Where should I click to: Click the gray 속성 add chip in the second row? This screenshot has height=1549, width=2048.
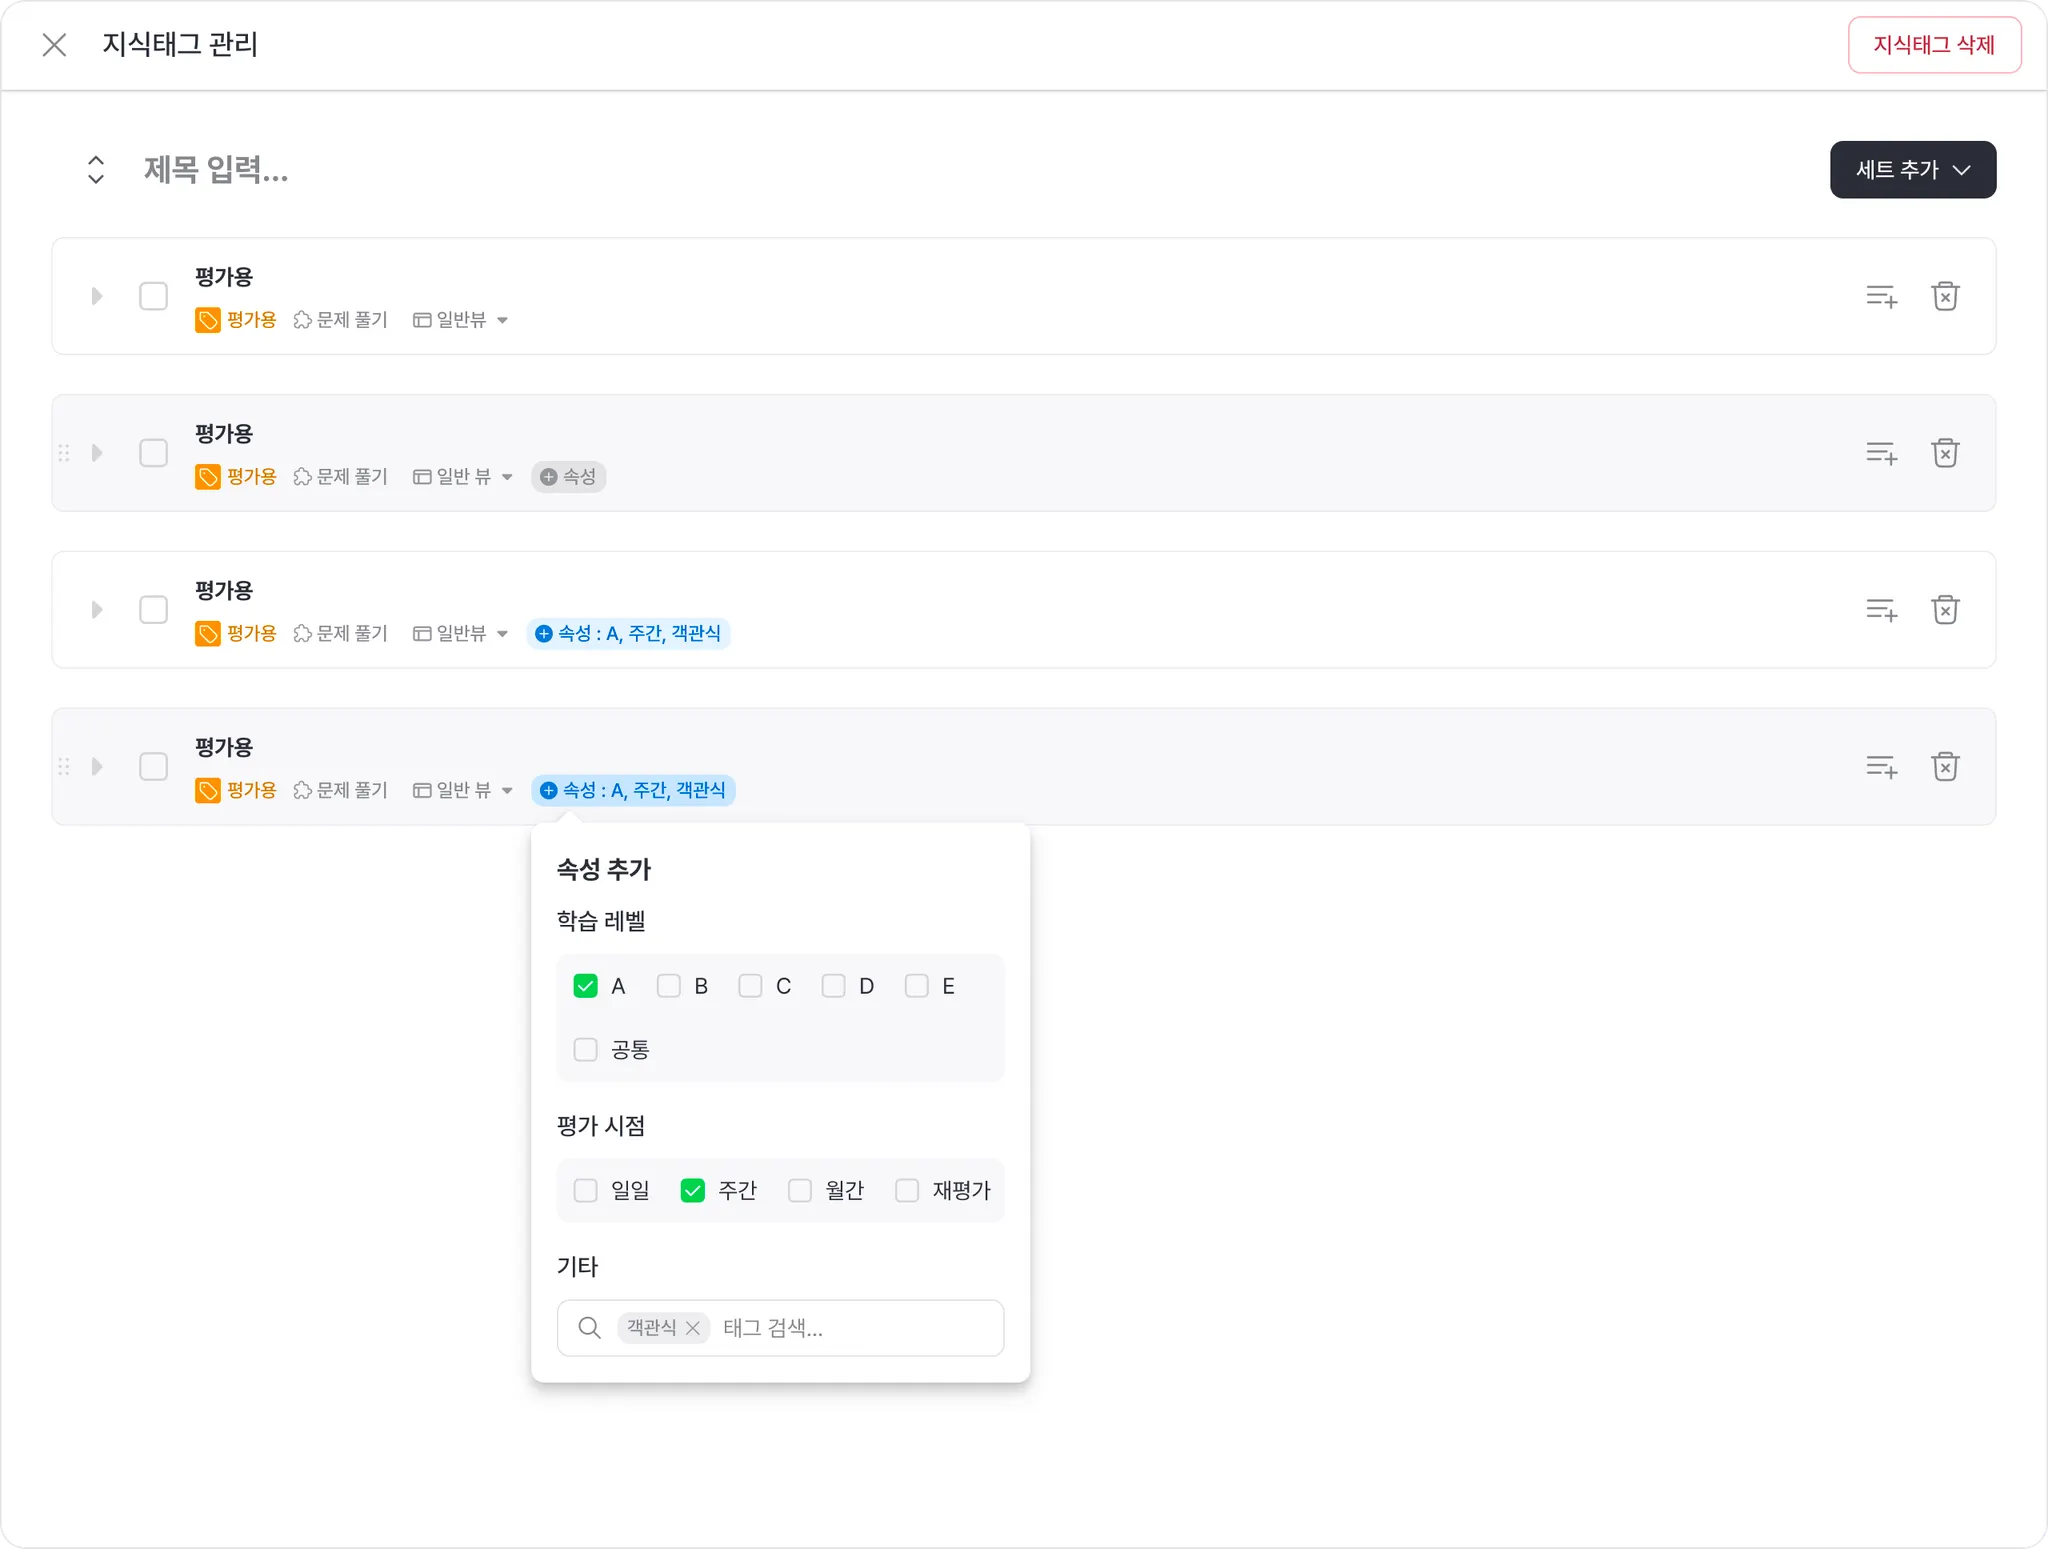(569, 477)
